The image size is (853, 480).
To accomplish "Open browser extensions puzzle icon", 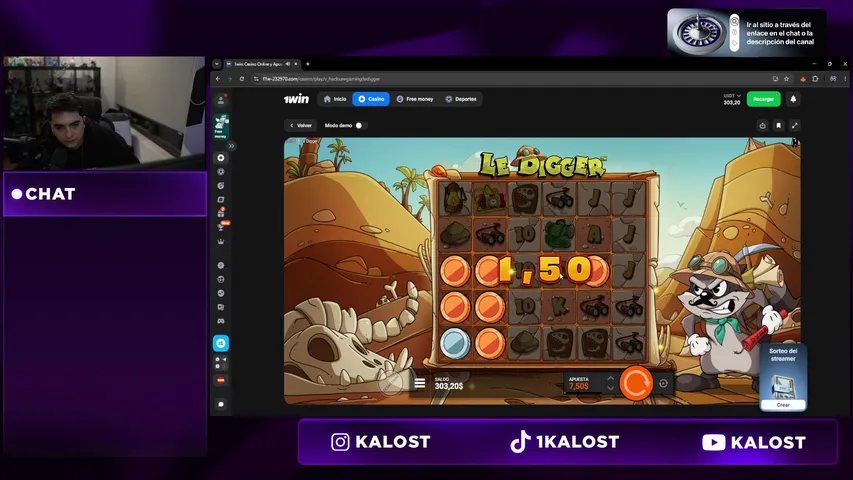I will tap(815, 79).
